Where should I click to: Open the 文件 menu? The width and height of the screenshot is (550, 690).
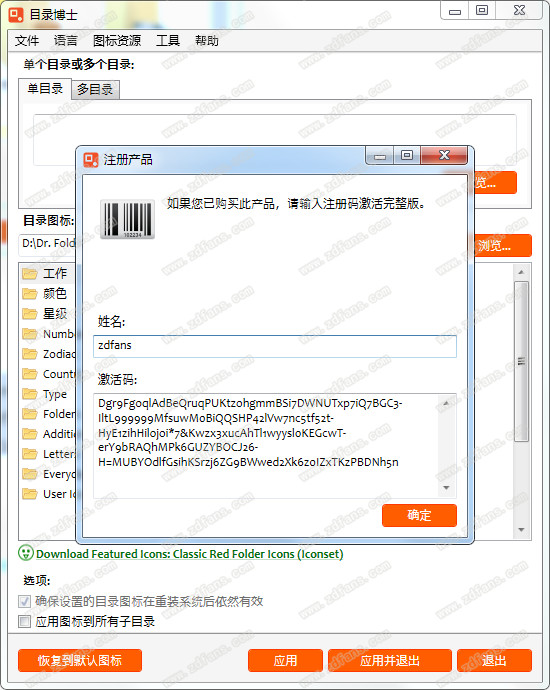tap(27, 41)
